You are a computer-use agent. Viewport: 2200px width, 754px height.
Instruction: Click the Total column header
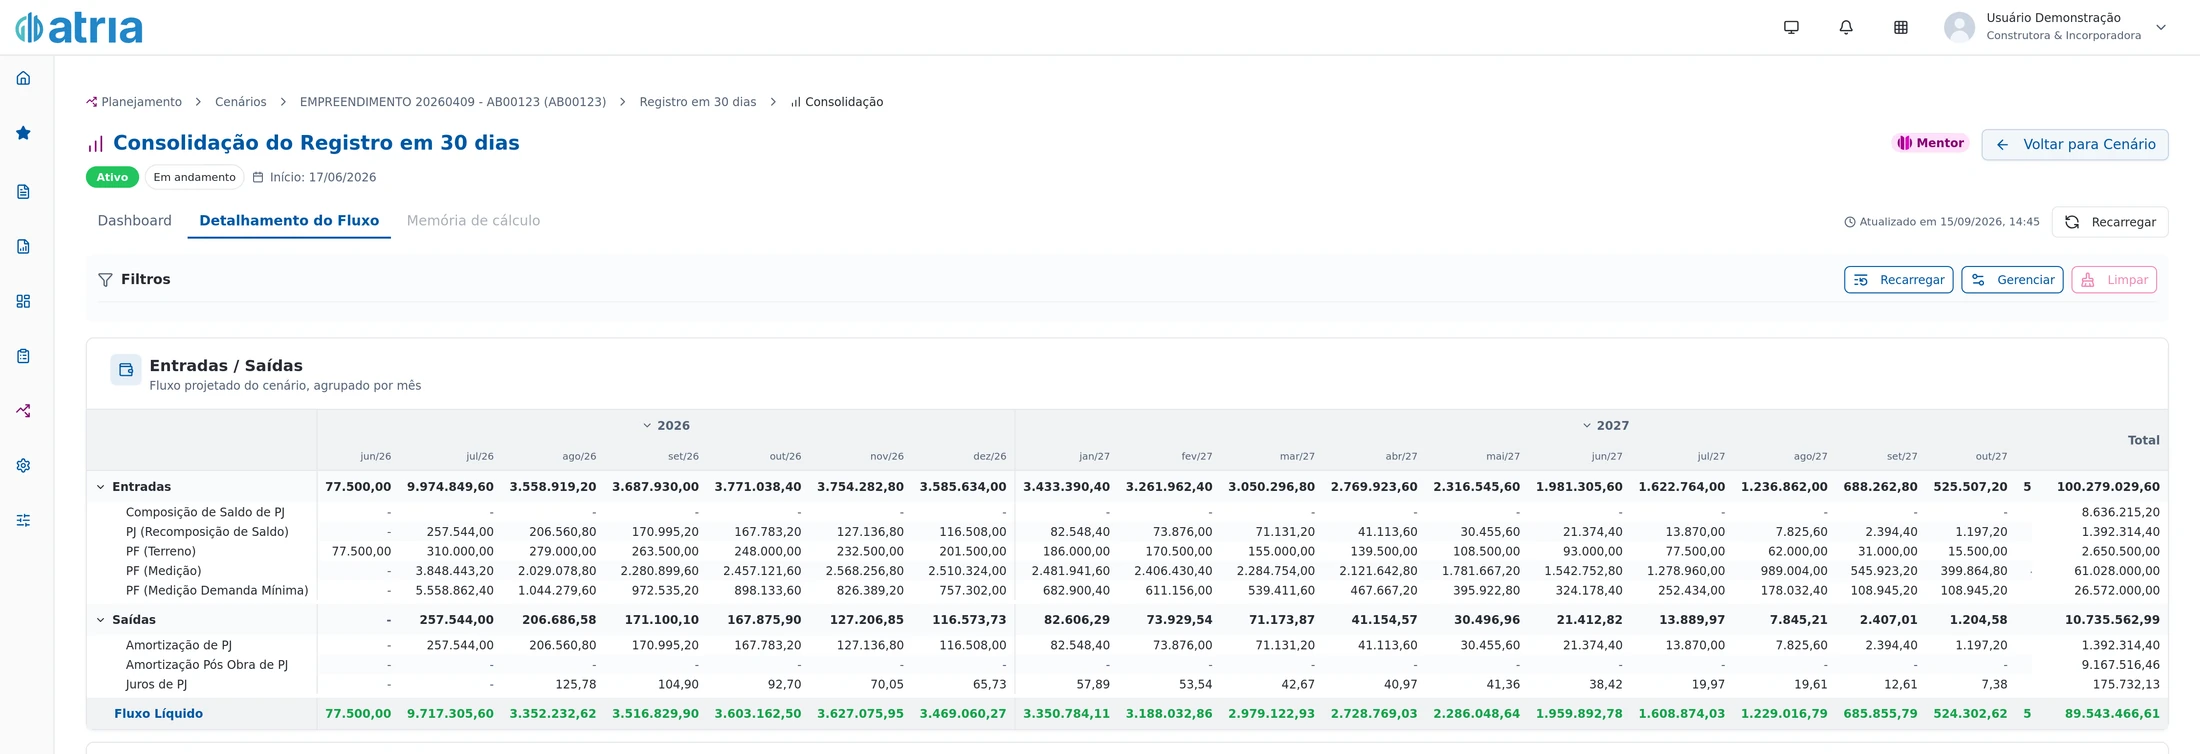(2143, 440)
